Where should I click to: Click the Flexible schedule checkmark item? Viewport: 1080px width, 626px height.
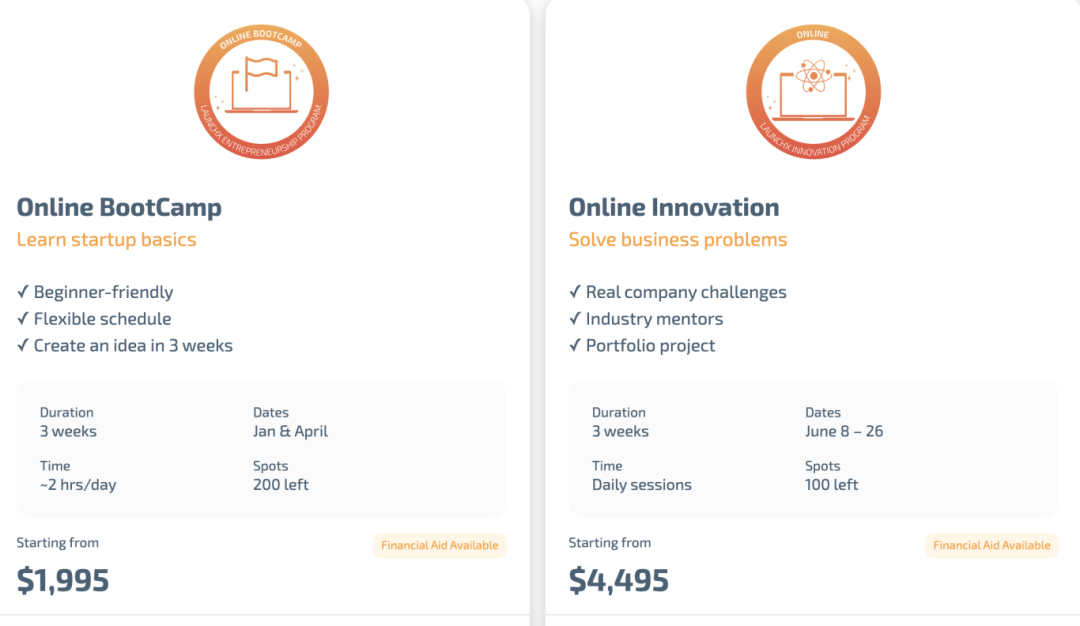(x=95, y=319)
